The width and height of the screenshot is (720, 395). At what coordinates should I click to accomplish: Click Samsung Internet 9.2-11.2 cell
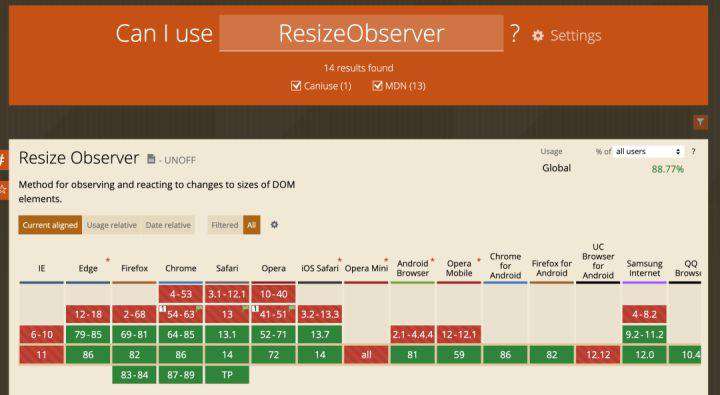click(x=645, y=334)
